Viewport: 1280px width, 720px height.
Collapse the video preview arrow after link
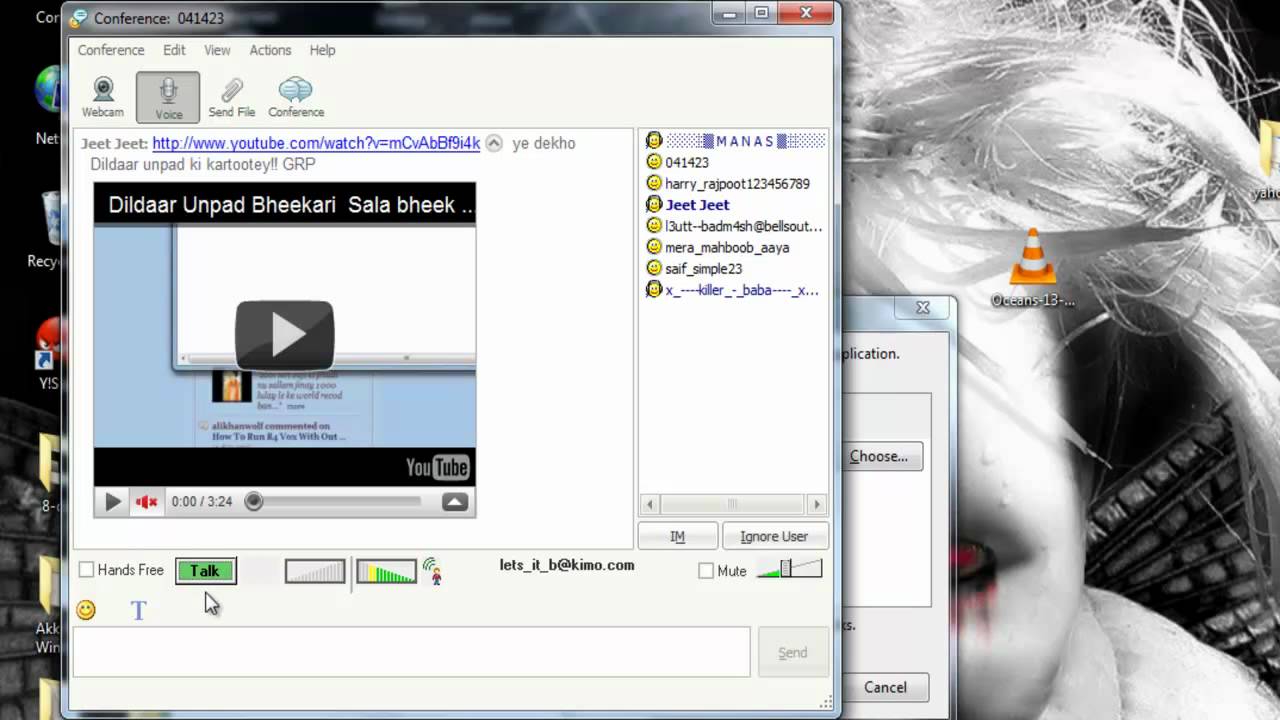[x=494, y=143]
